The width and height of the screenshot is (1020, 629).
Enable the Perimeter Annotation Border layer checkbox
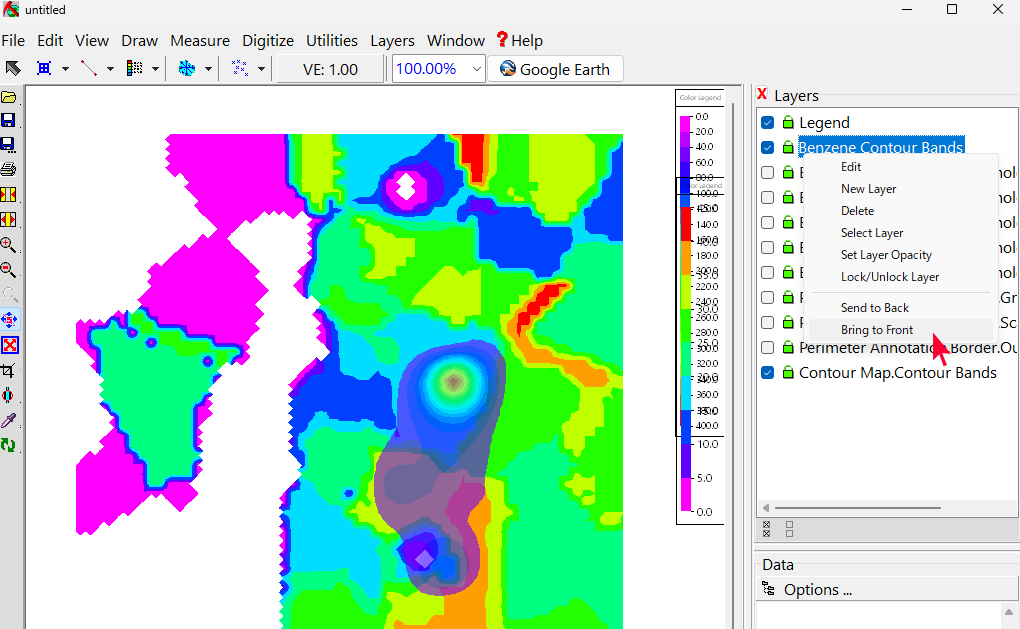click(x=768, y=348)
